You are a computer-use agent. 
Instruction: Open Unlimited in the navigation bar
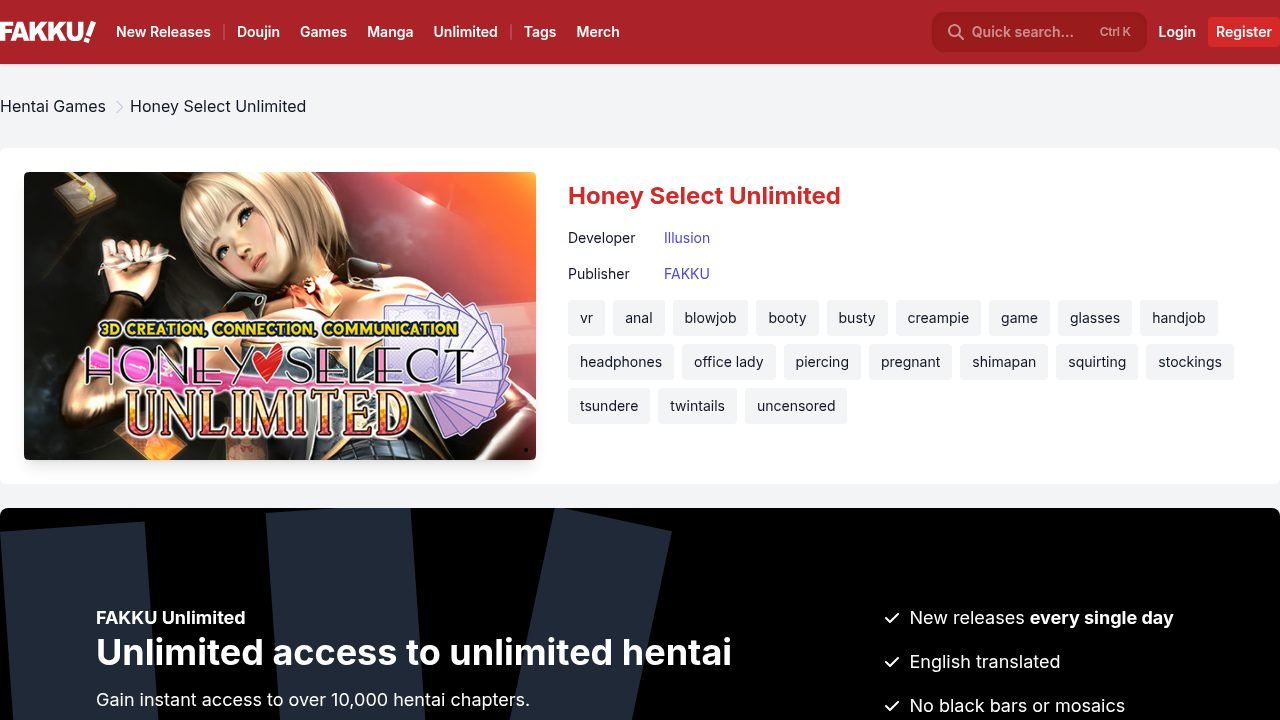pos(465,32)
